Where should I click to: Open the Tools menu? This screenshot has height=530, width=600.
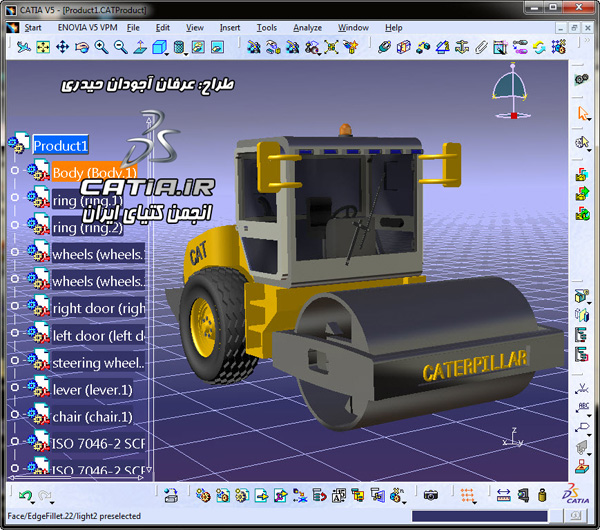click(266, 28)
